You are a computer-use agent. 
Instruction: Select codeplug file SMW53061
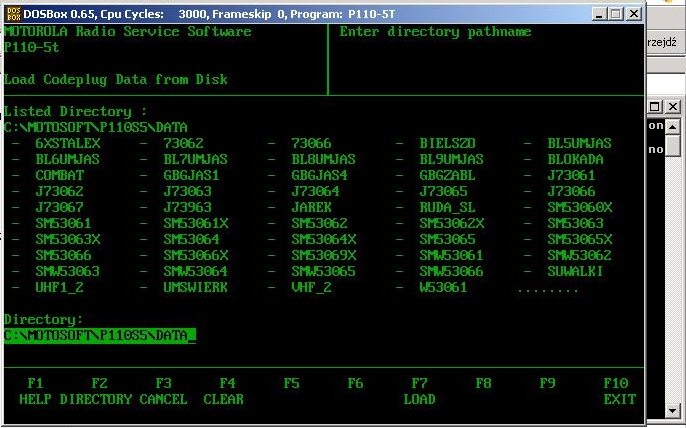point(452,255)
